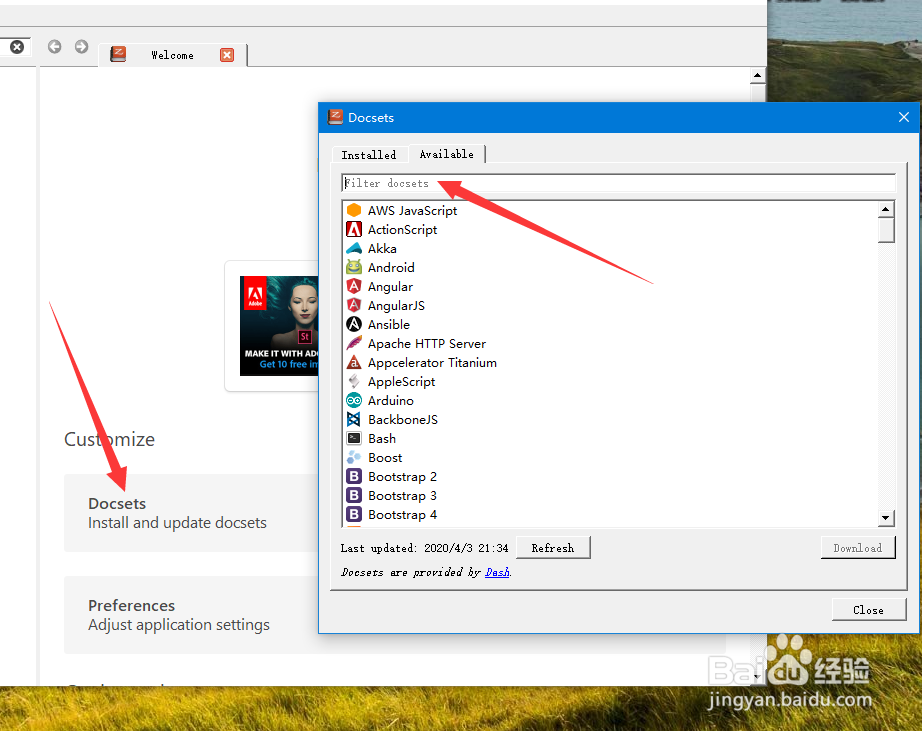Screen dimensions: 922x731
Task: Click docset list scrollbar down arrow
Action: coord(886,518)
